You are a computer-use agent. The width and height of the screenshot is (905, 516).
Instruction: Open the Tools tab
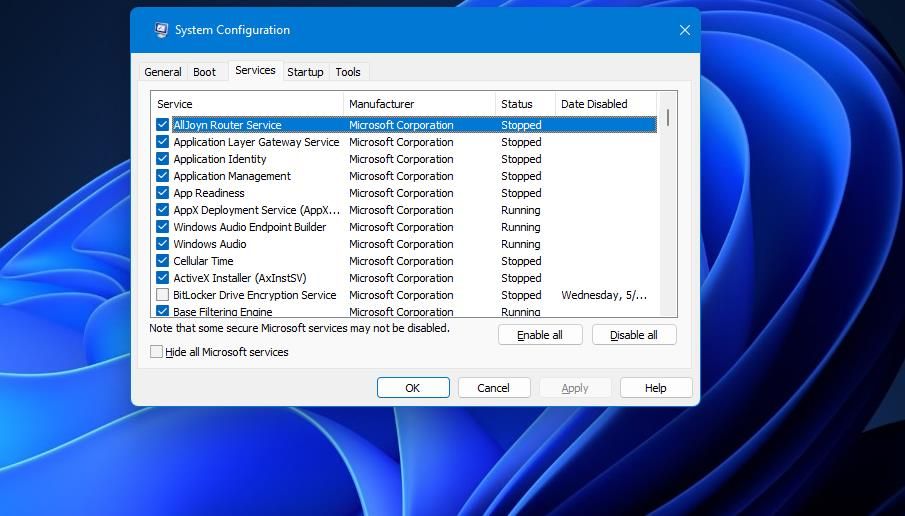coord(348,72)
